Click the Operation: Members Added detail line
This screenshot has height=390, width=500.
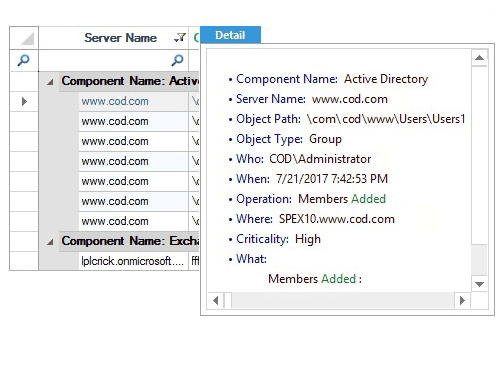[x=307, y=199]
